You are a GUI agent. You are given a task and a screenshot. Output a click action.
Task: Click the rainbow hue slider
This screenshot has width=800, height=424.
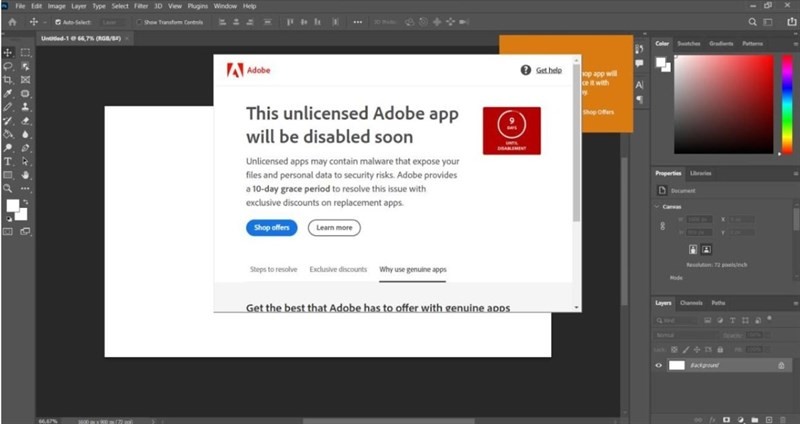pos(787,104)
